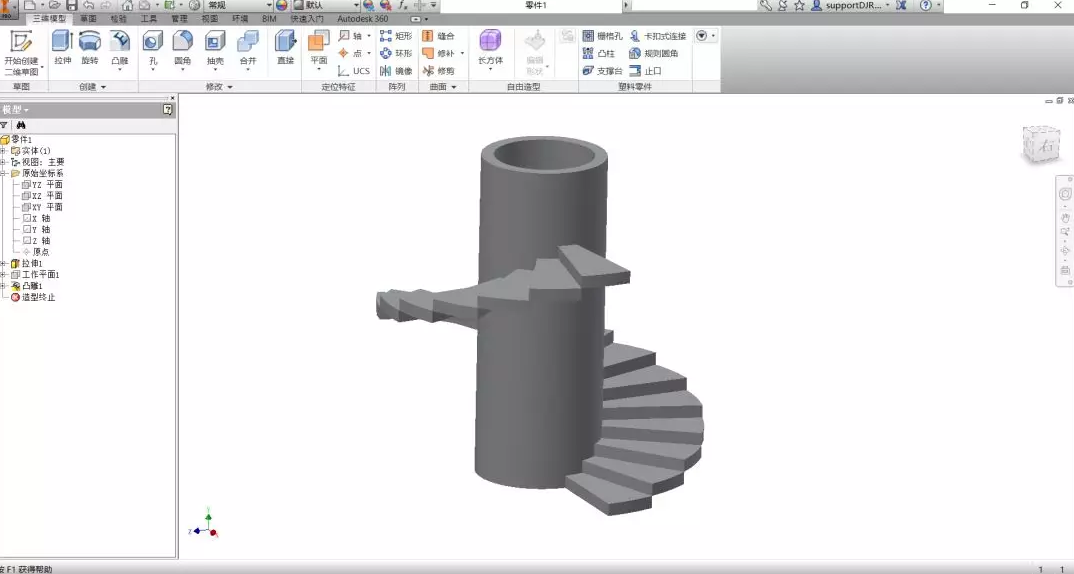
Task: Select Z 轴 in the browser tree
Action: (x=36, y=240)
